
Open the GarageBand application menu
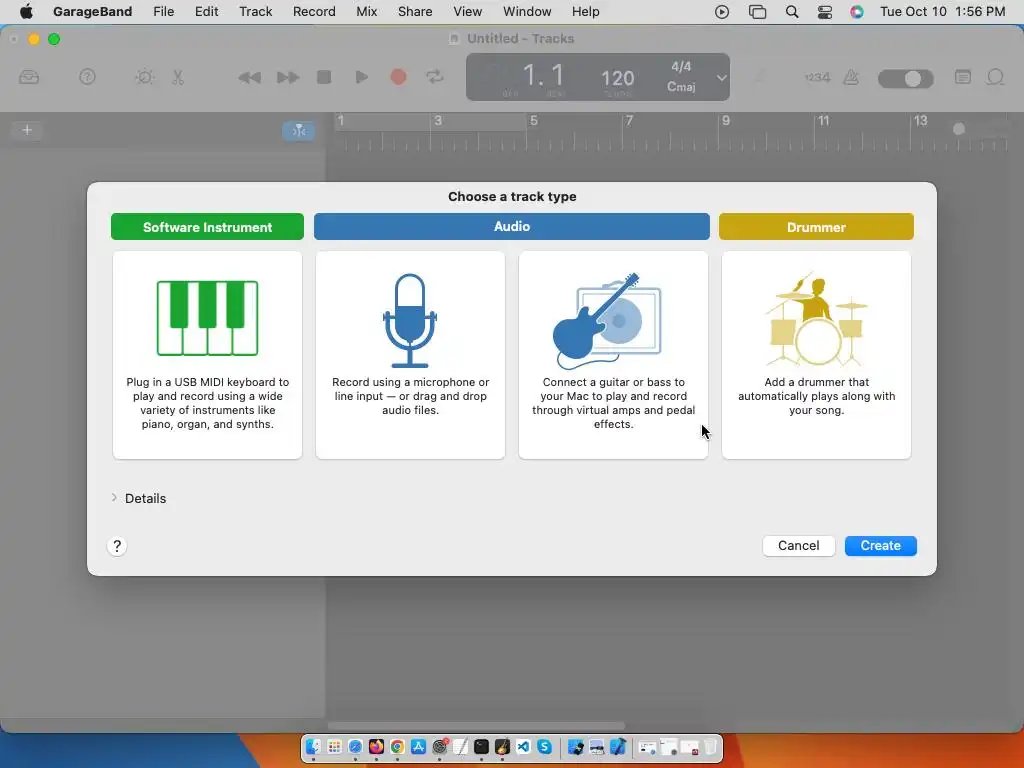click(92, 11)
